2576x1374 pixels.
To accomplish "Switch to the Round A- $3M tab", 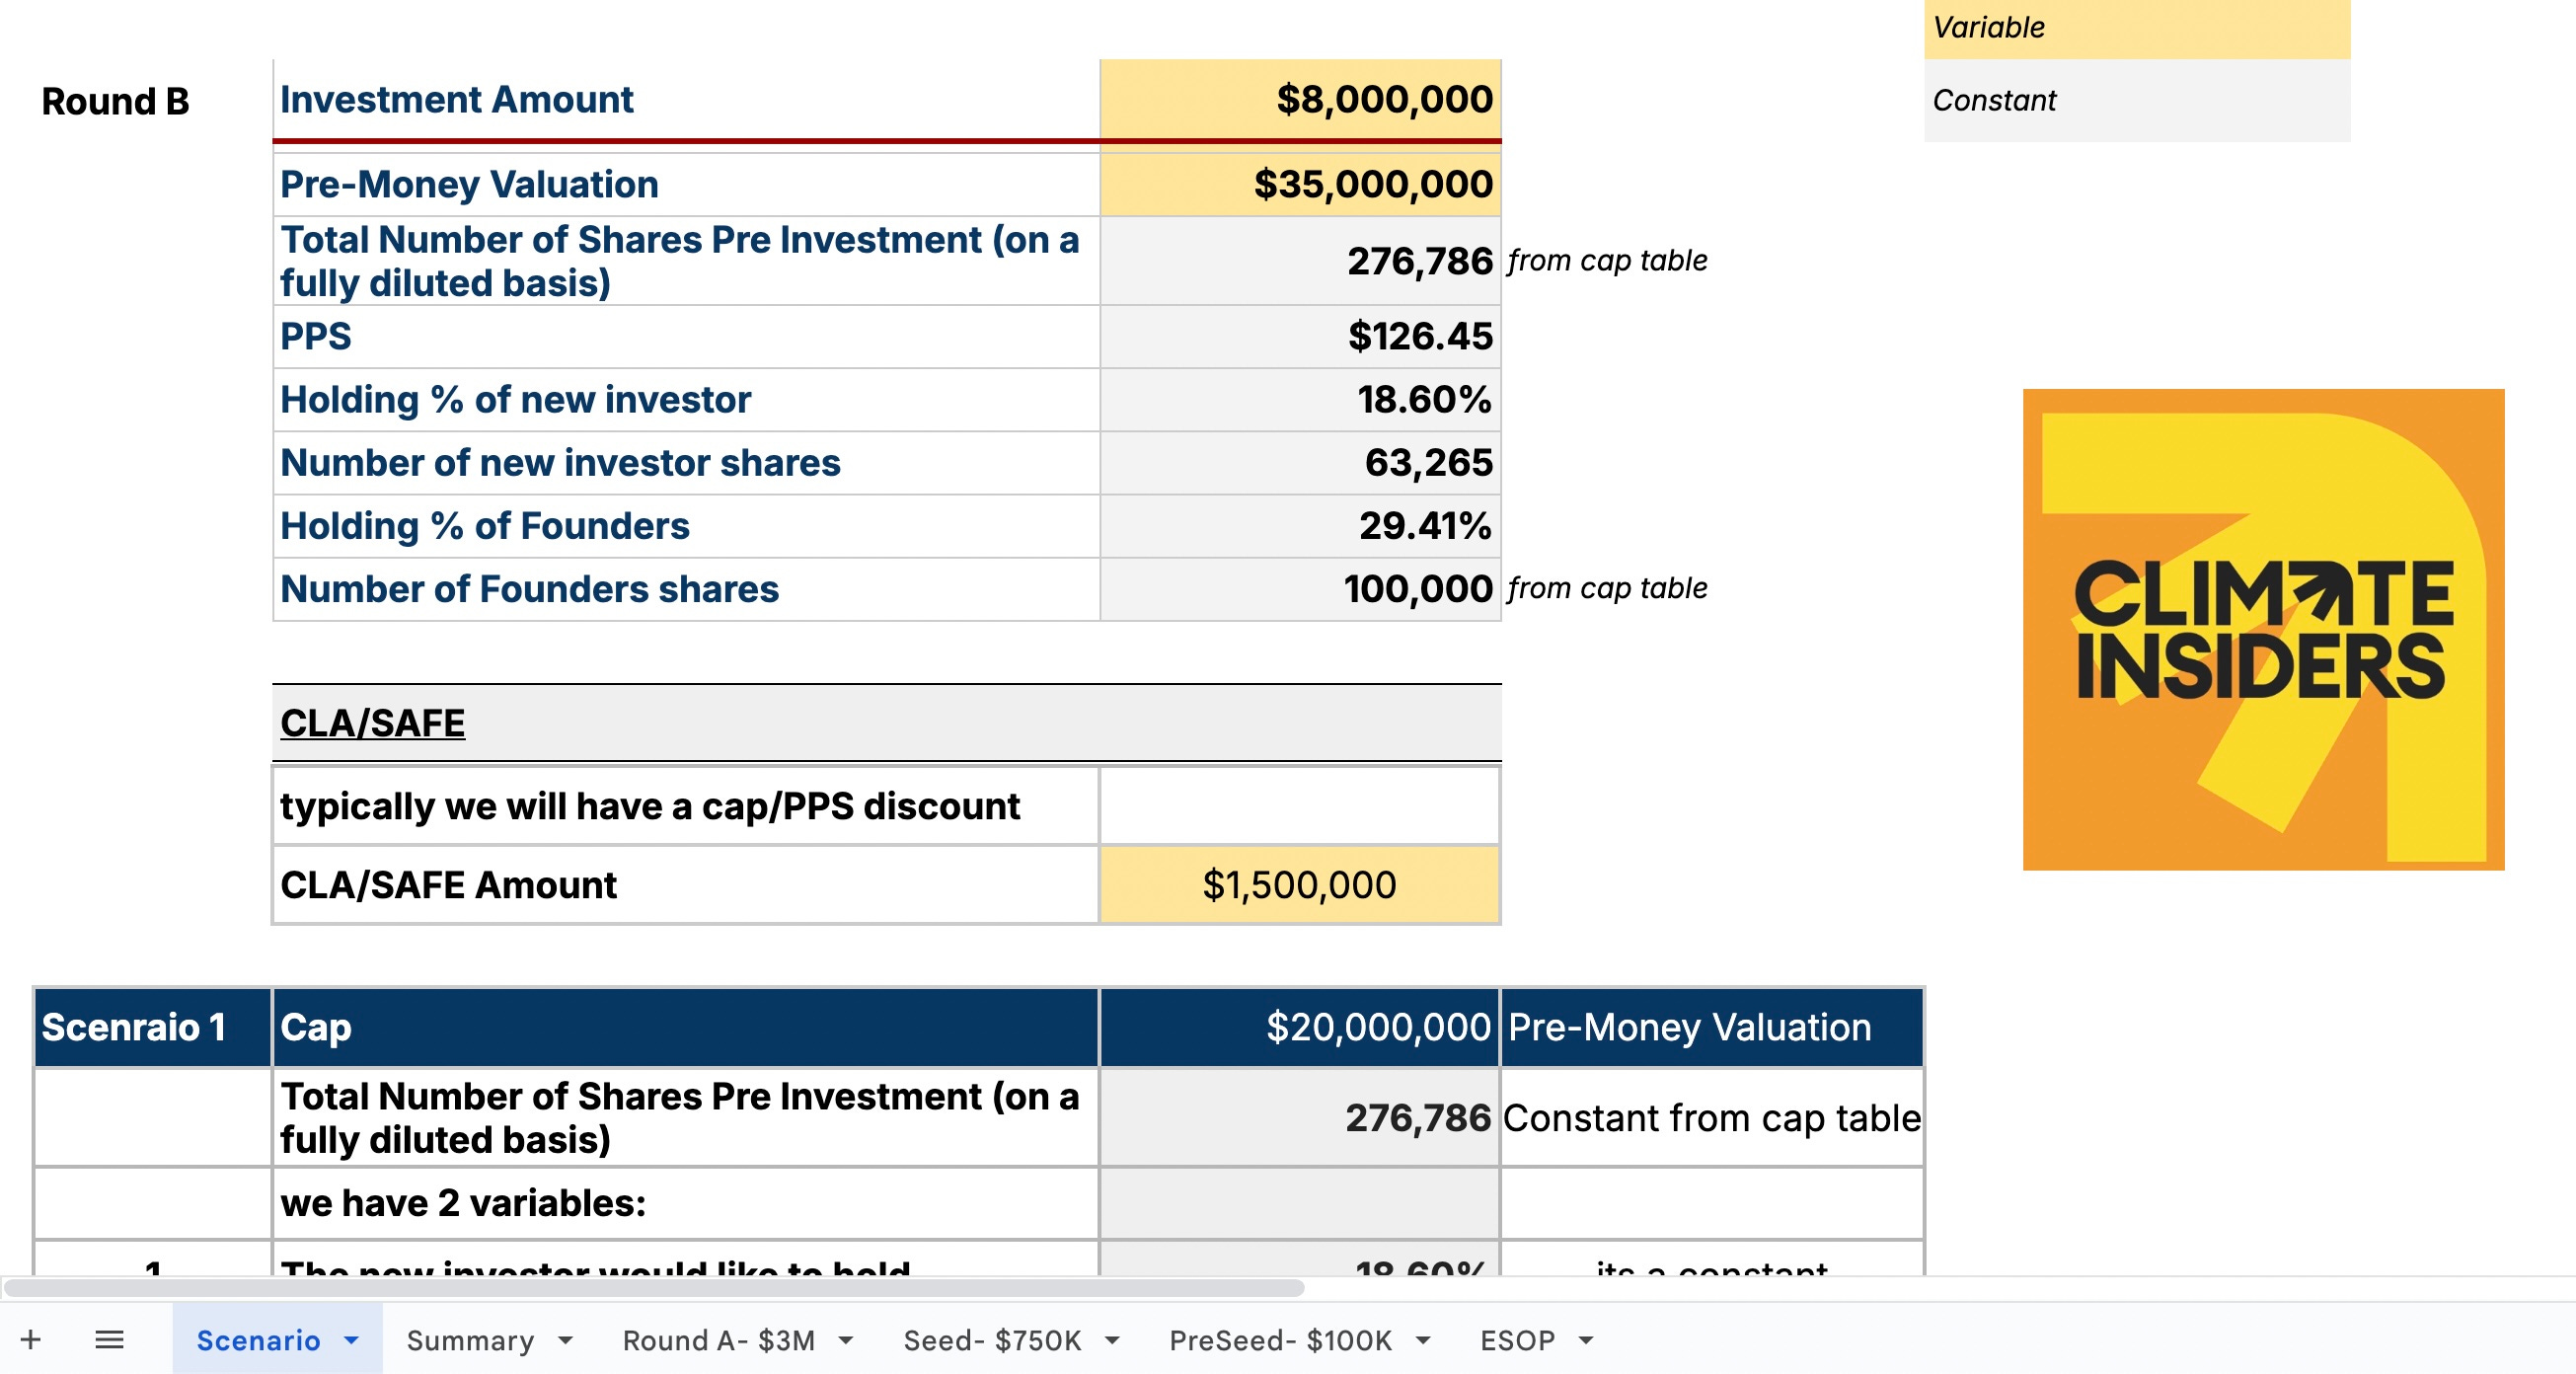I will [x=718, y=1340].
